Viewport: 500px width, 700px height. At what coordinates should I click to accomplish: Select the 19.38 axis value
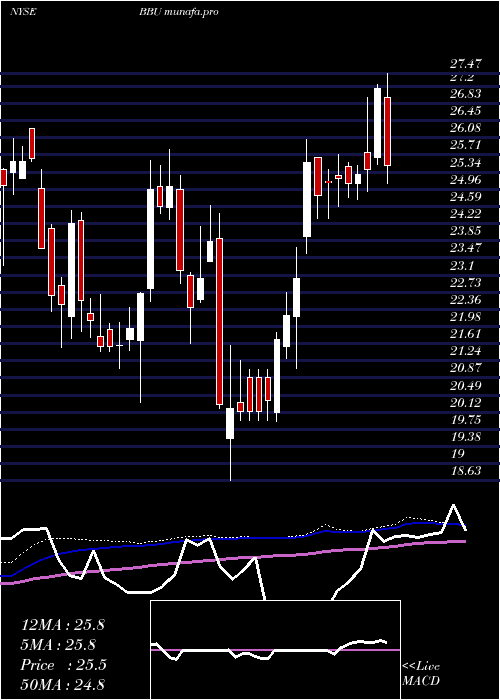(466, 437)
